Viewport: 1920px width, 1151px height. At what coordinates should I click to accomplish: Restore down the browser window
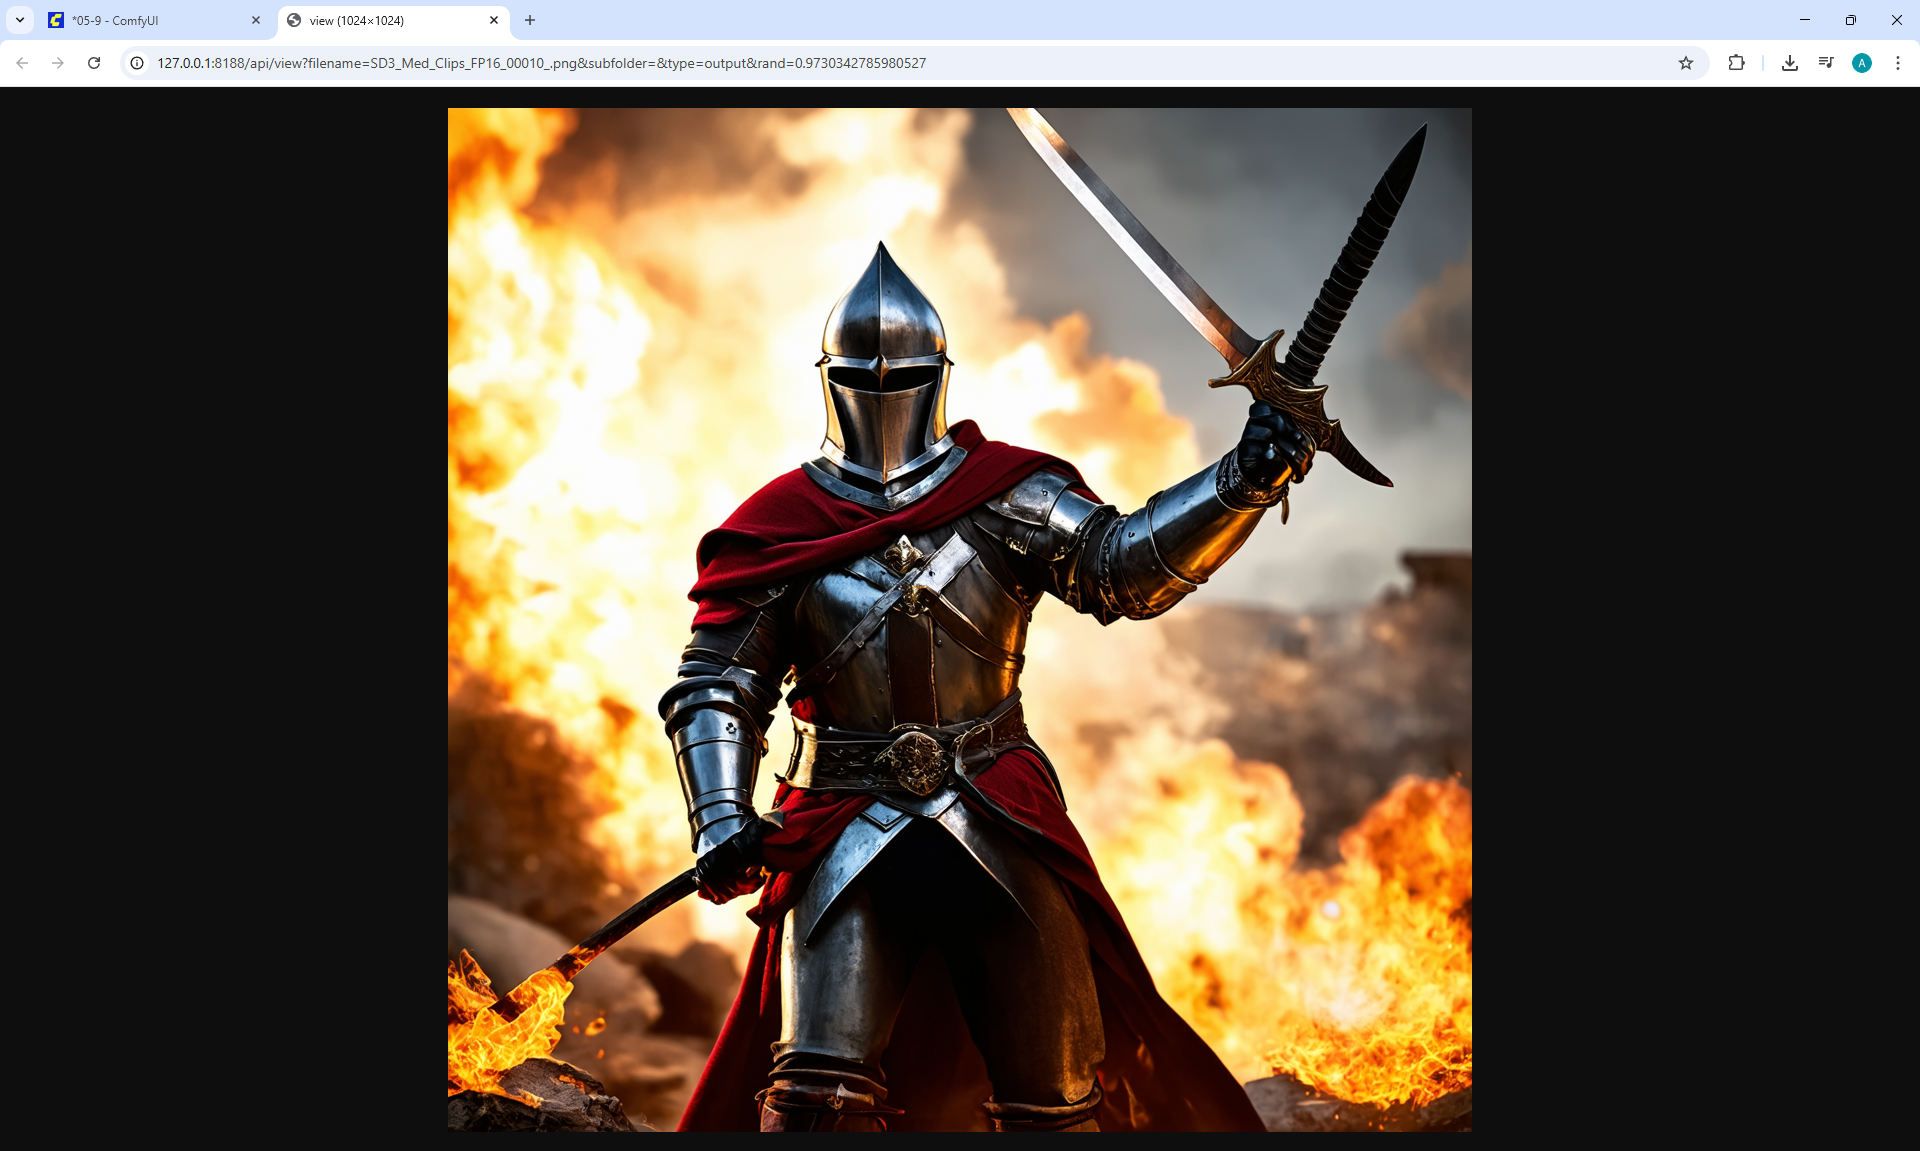tap(1851, 20)
